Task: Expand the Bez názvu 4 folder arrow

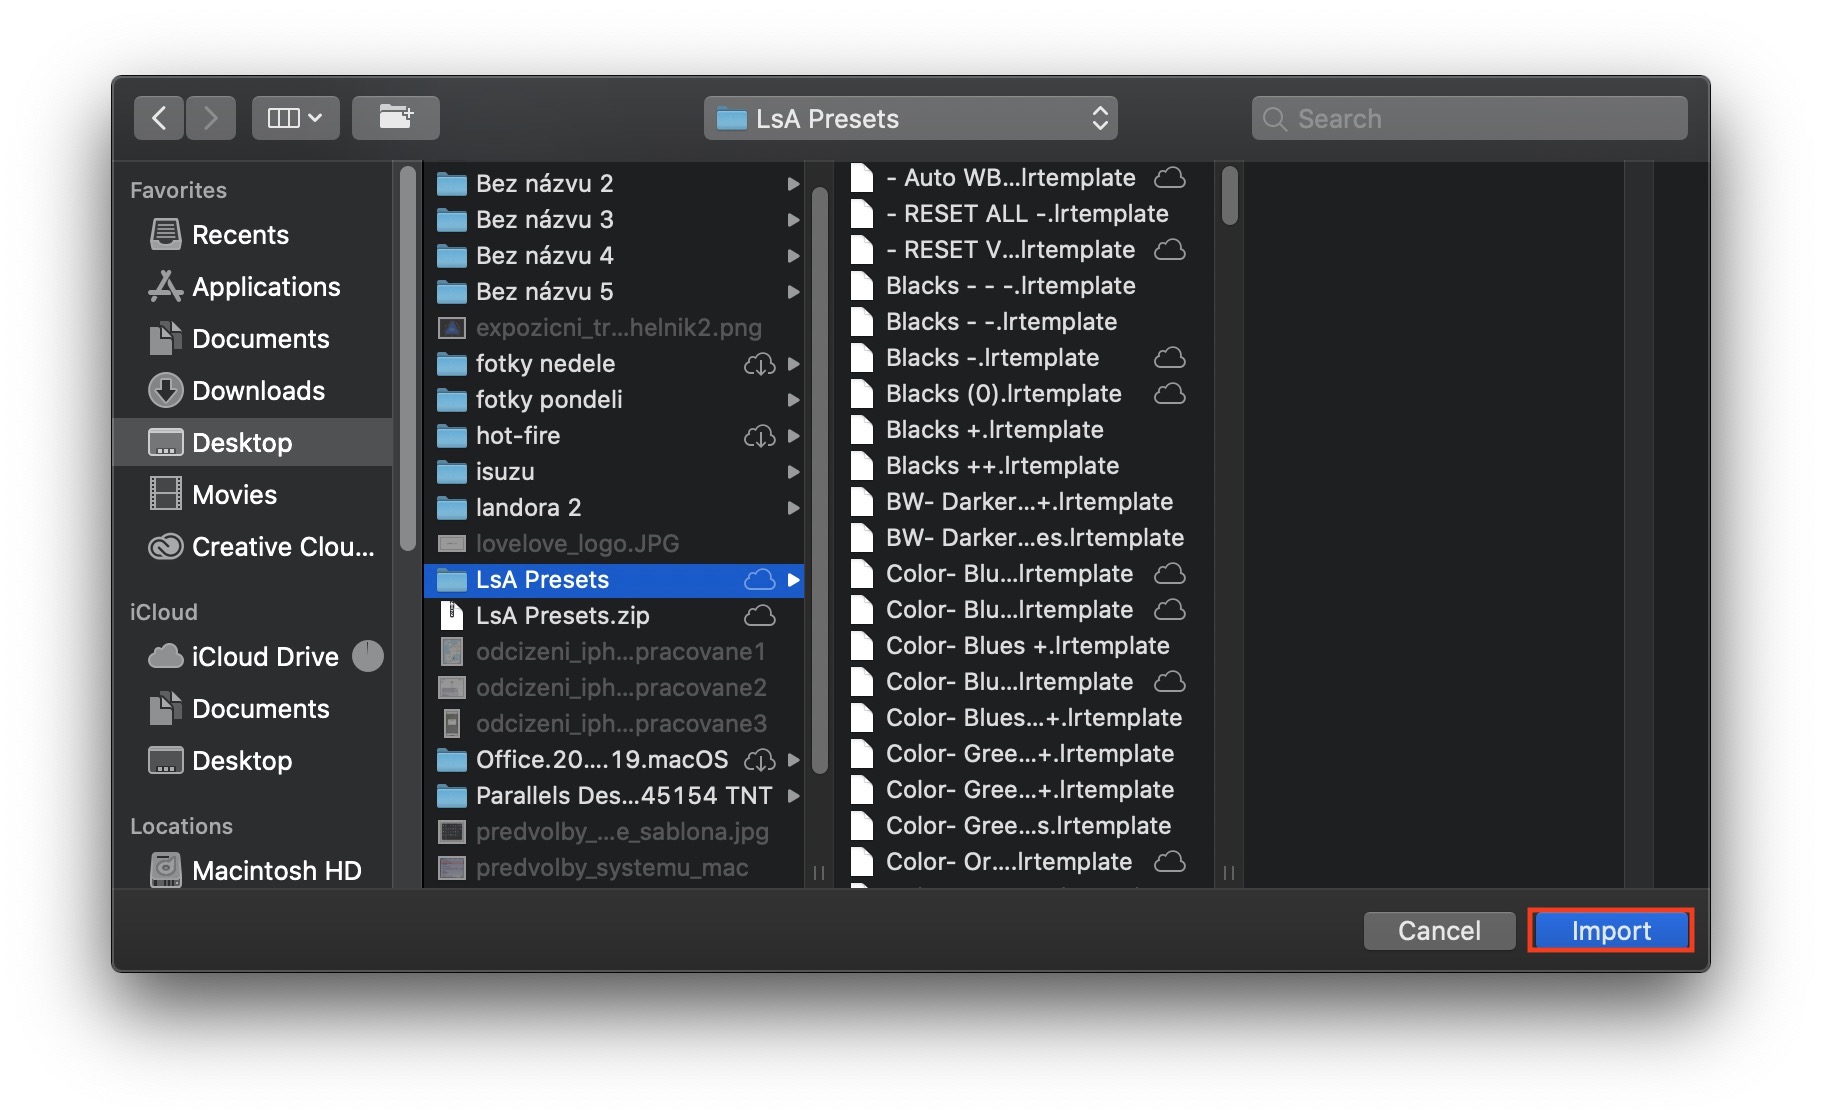Action: 793,256
